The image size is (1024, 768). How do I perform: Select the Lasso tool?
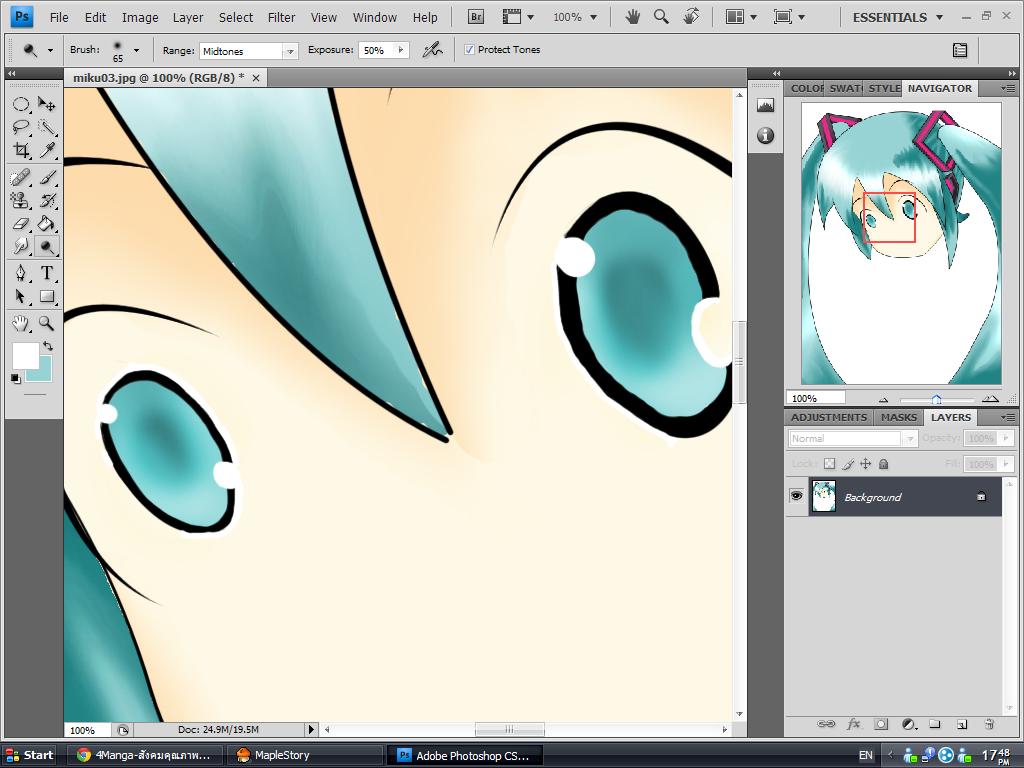tap(21, 127)
